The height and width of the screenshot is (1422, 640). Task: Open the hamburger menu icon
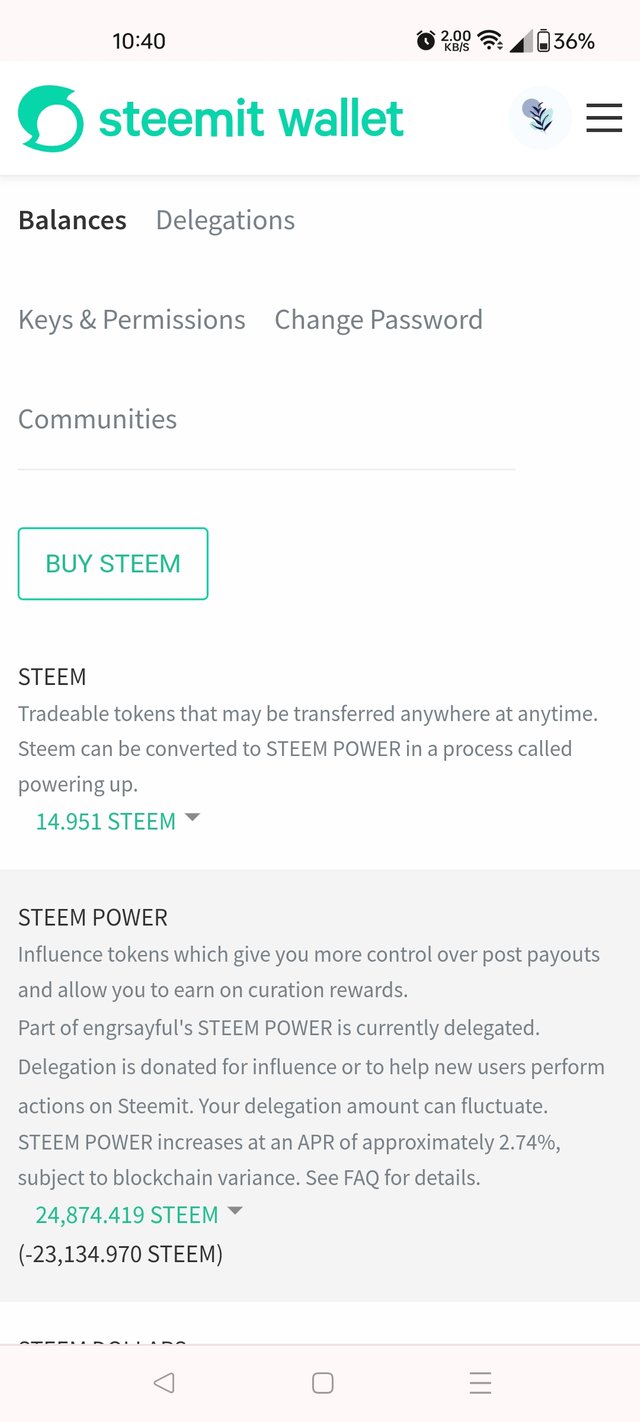point(604,118)
